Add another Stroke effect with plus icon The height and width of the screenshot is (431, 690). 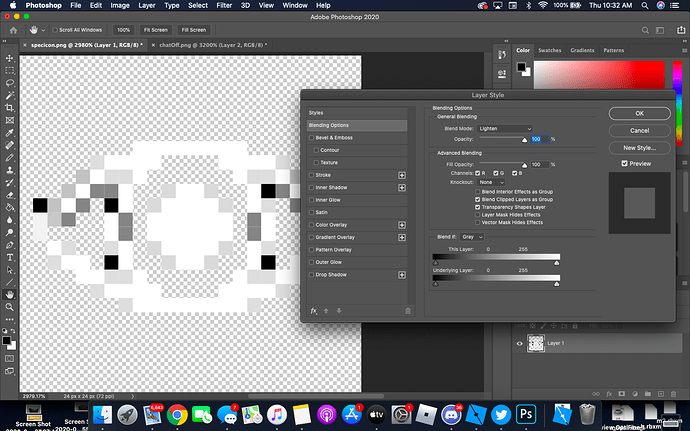coord(402,175)
